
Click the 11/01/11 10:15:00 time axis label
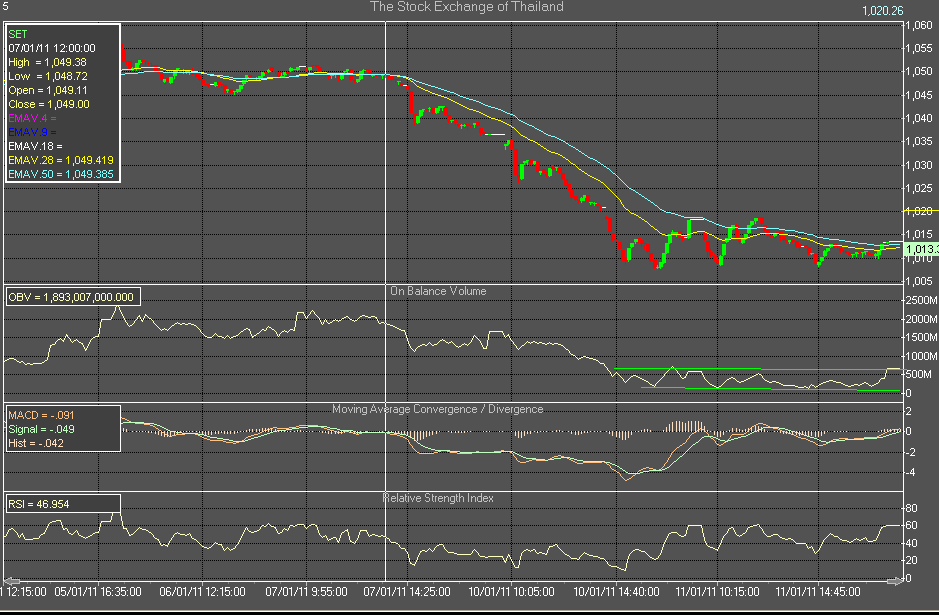[x=717, y=592]
